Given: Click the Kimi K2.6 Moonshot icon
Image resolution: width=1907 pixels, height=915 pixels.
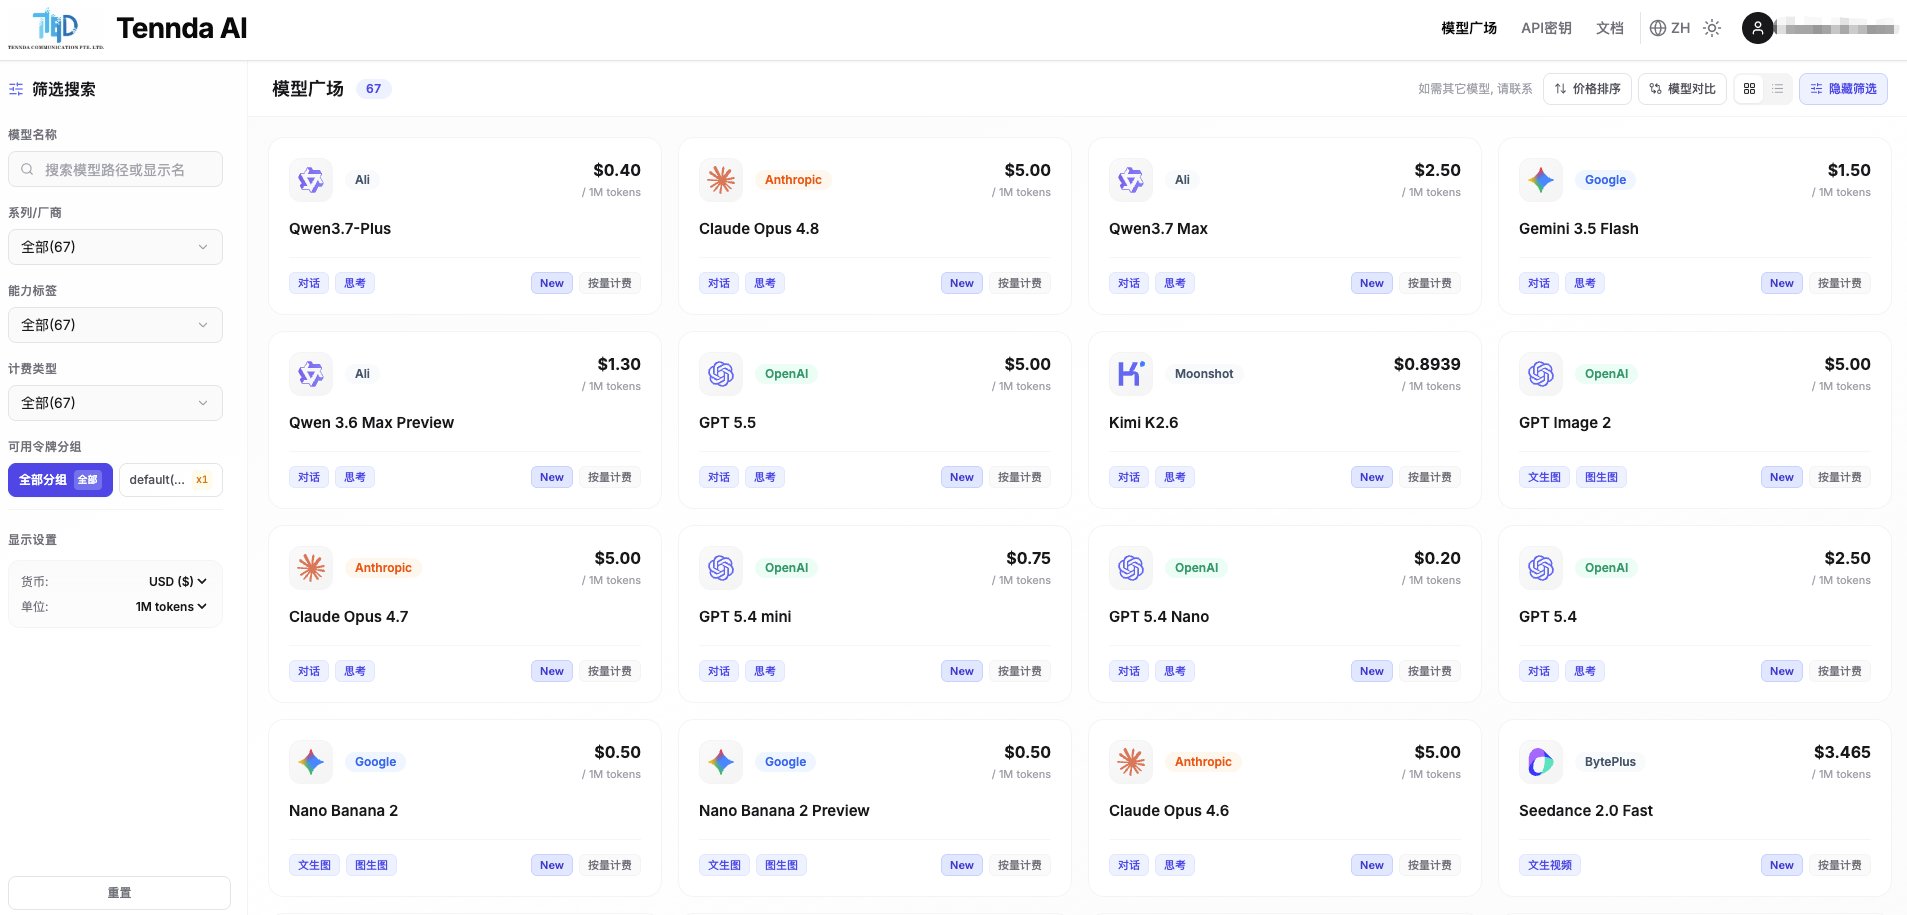Looking at the screenshot, I should [1131, 374].
